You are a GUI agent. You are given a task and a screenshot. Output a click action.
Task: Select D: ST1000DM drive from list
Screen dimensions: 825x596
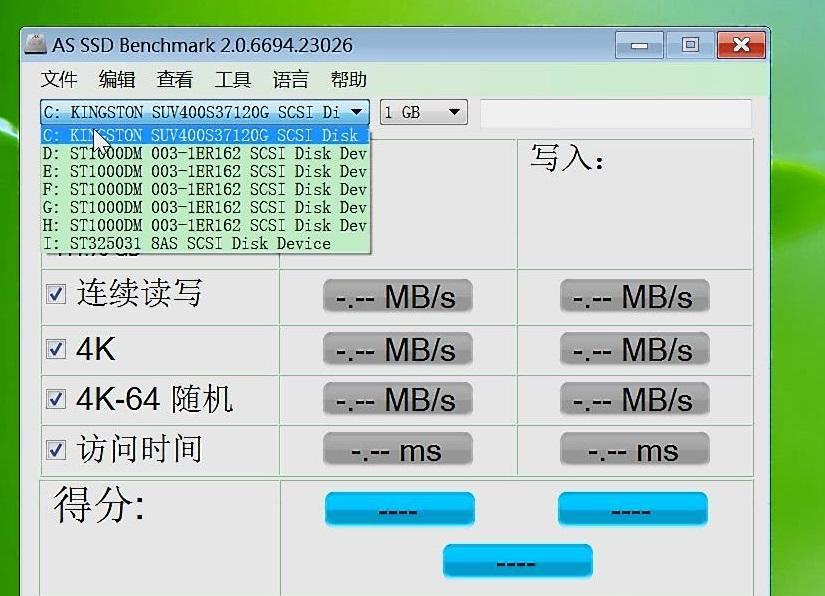click(205, 154)
